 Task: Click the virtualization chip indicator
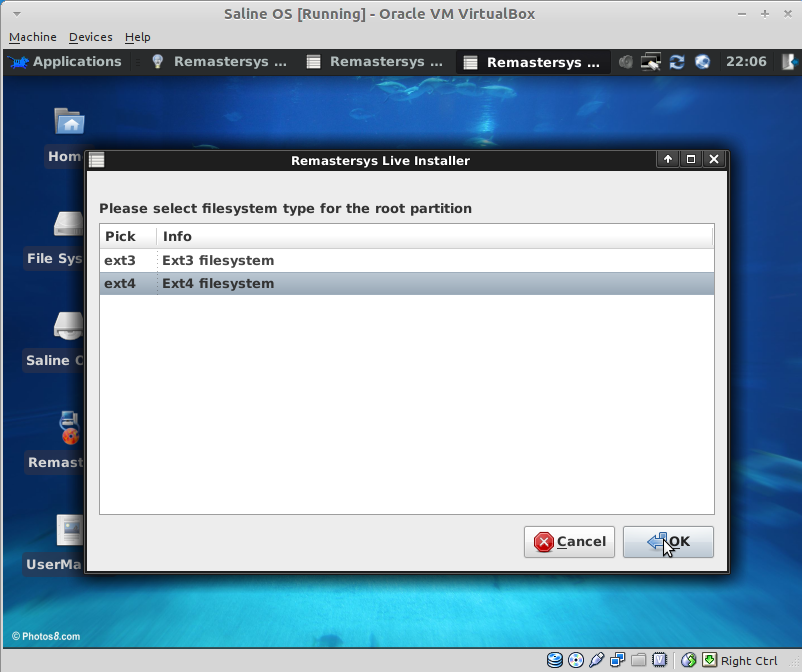coord(660,660)
